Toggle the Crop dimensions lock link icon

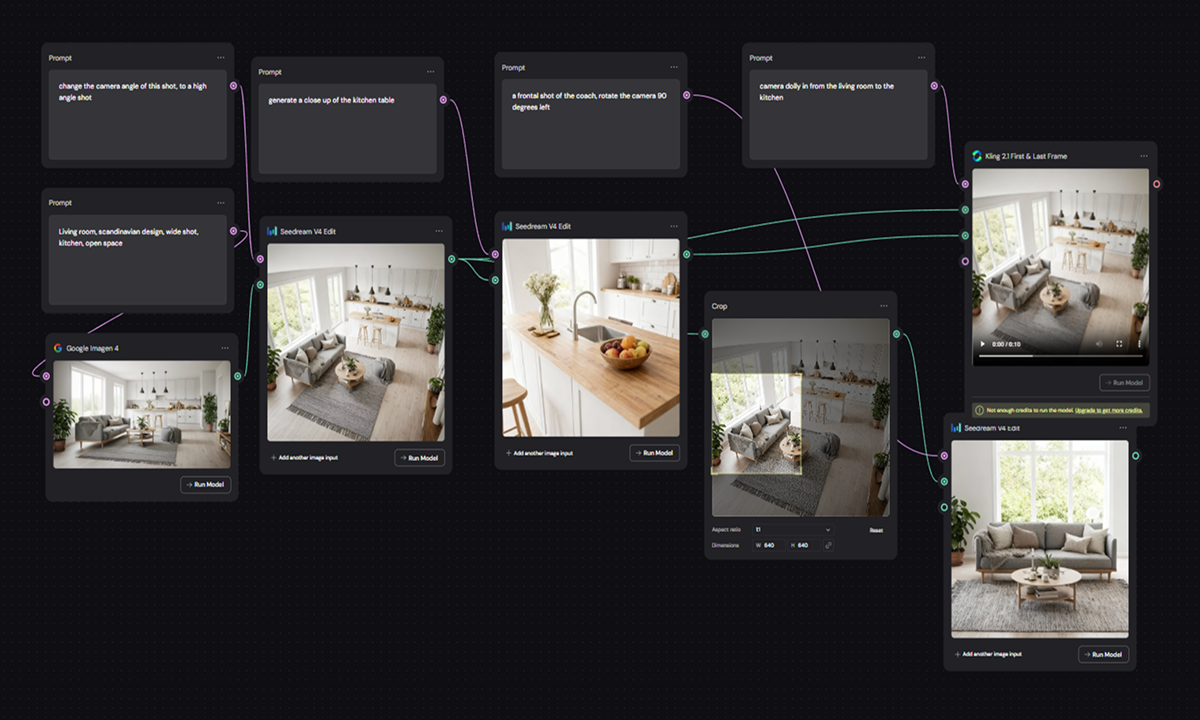(x=828, y=545)
